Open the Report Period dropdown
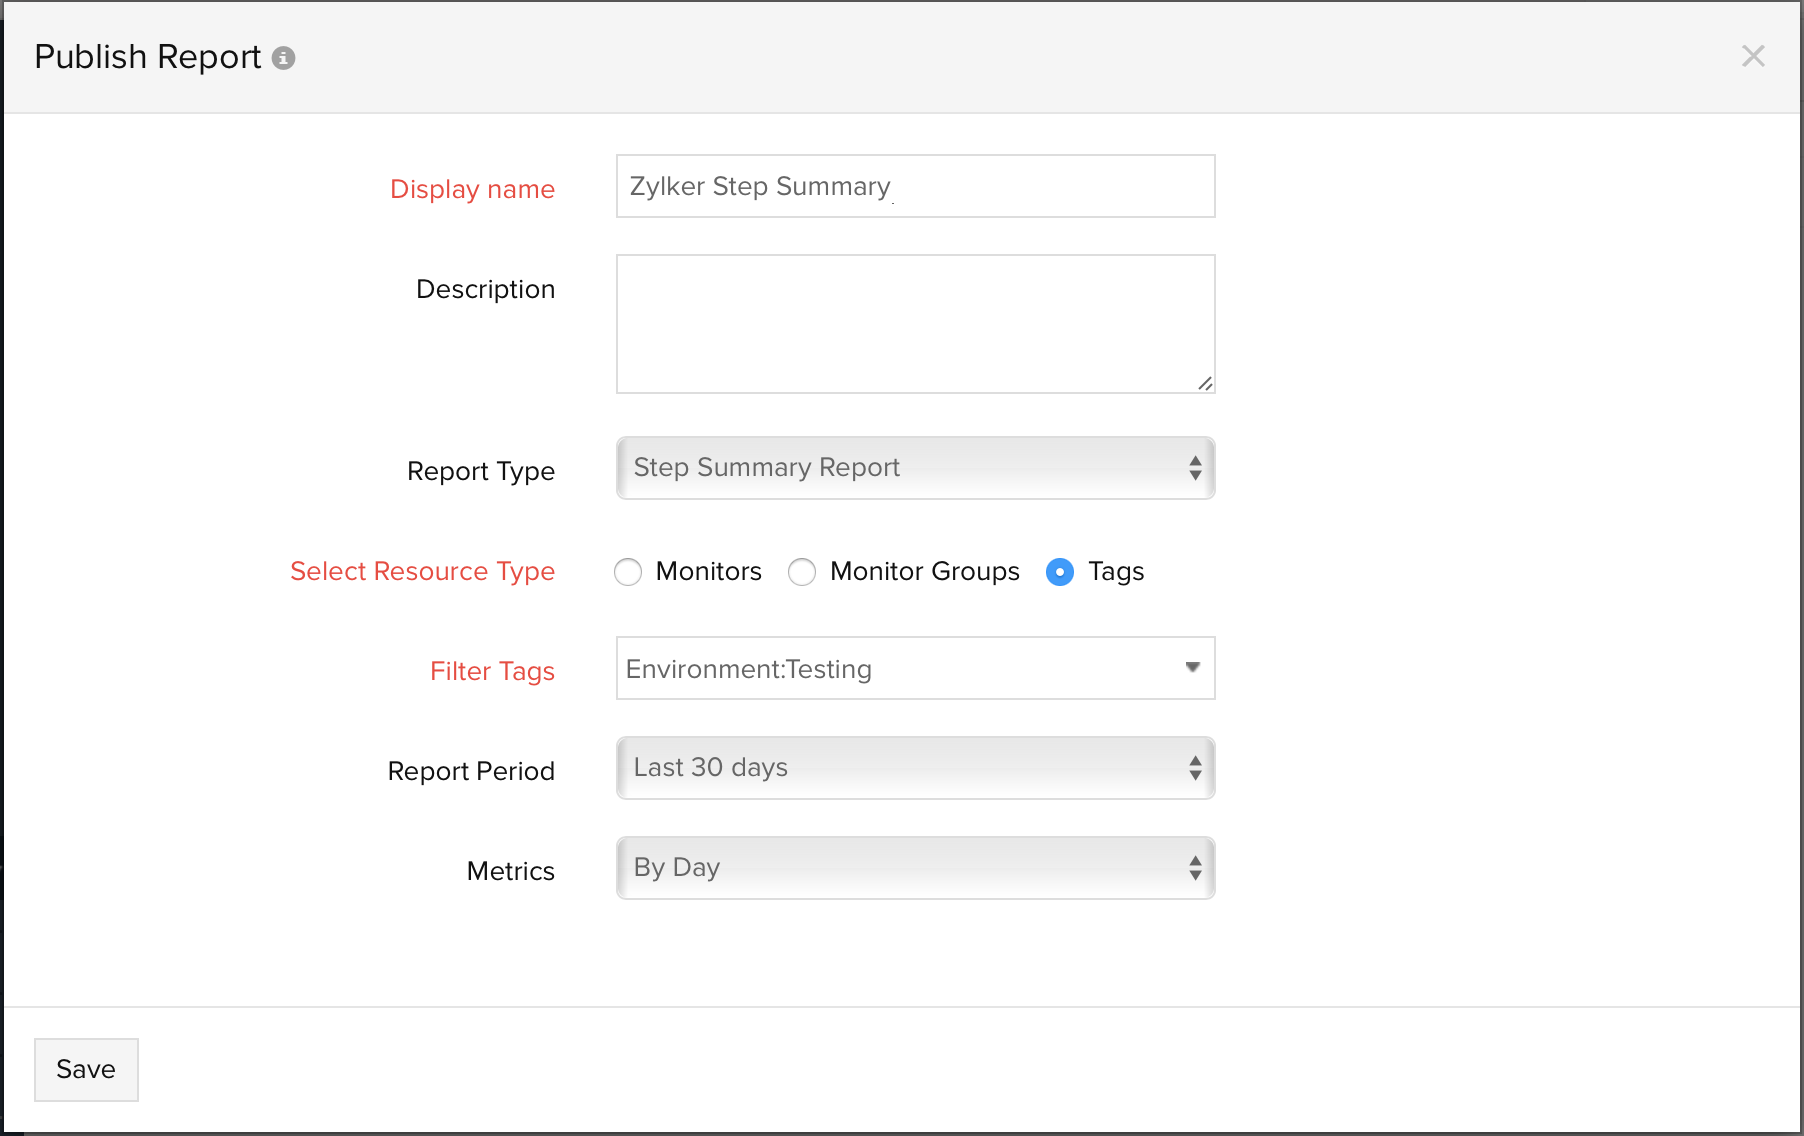 915,768
